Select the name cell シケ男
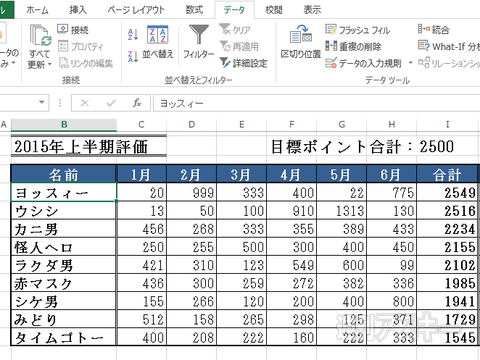Viewport: 480px width, 360px height. point(64,301)
